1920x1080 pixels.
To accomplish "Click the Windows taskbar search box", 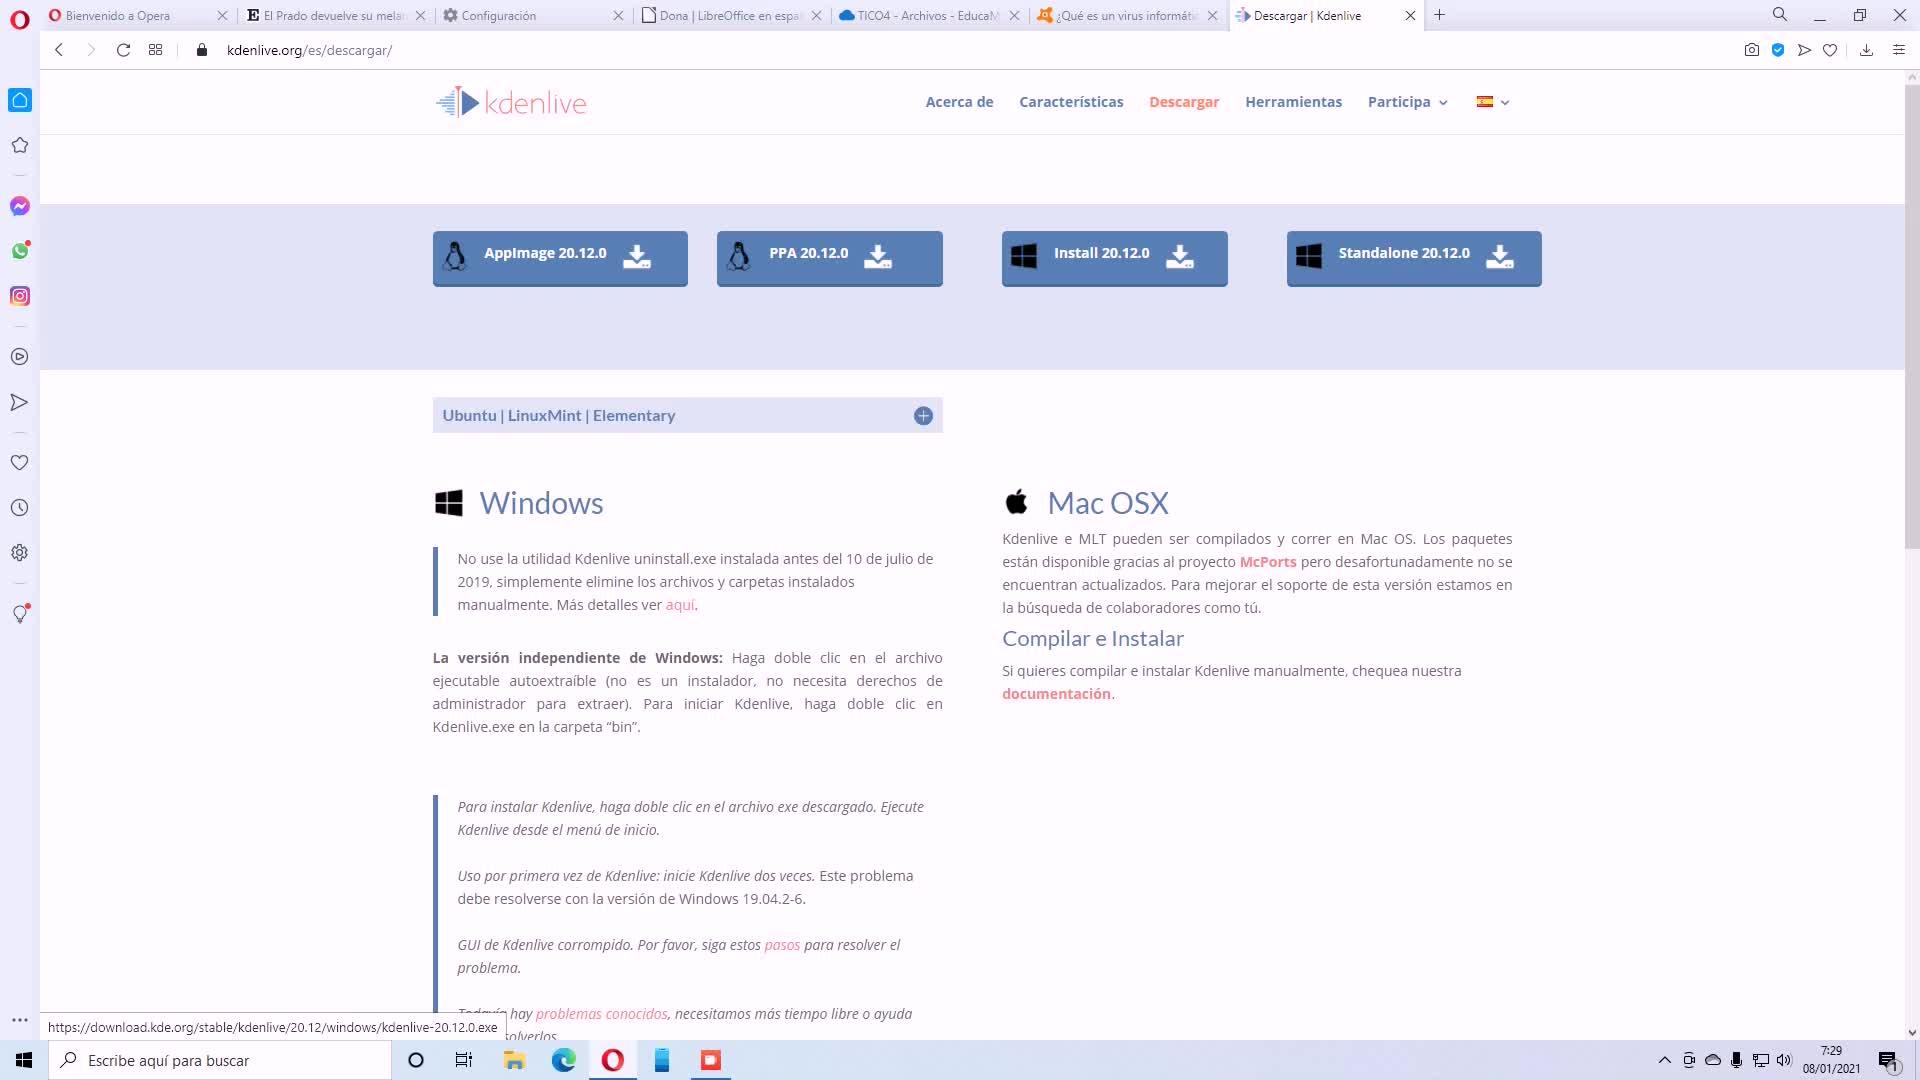I will pos(220,1060).
